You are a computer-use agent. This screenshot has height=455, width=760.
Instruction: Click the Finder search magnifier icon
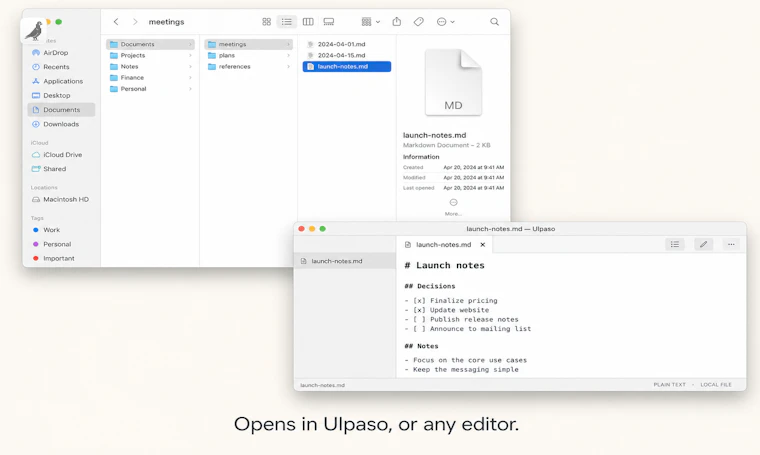(x=494, y=22)
